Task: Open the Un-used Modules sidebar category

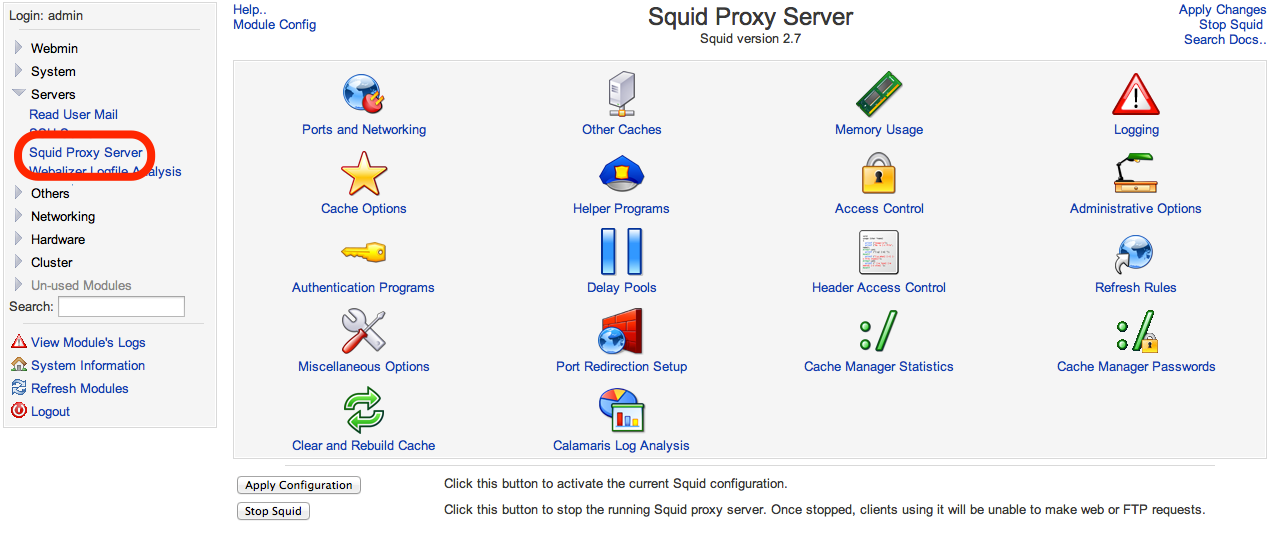Action: [x=81, y=285]
